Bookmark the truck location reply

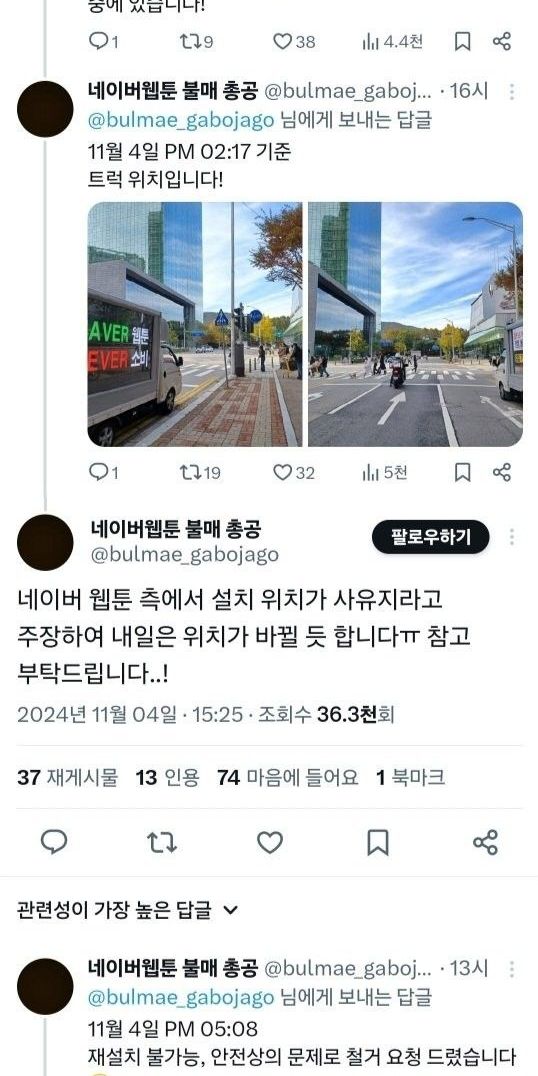tap(463, 472)
